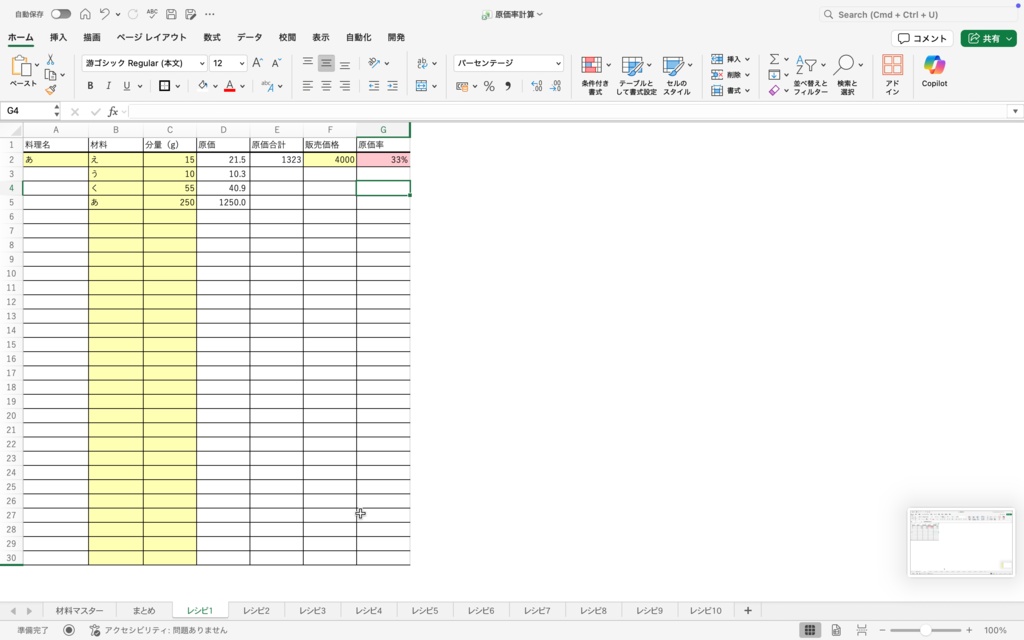Click the Search field in title bar

click(x=918, y=14)
